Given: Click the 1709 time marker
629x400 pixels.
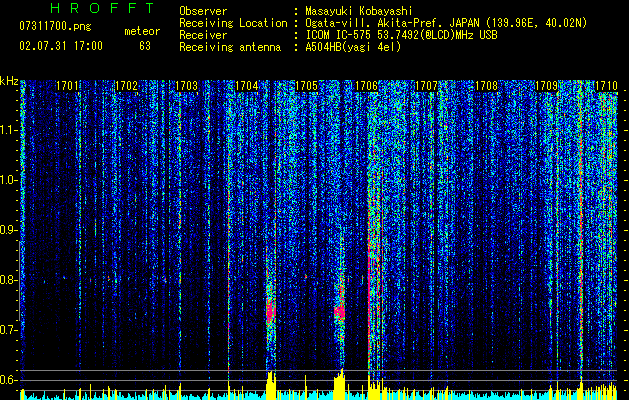Looking at the screenshot, I should [546, 86].
